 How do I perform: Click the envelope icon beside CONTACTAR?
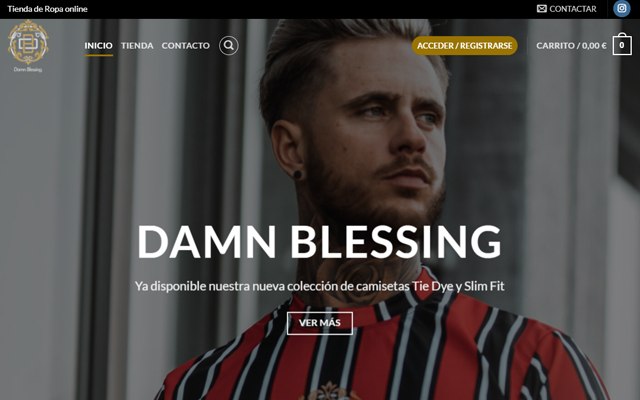(x=542, y=9)
